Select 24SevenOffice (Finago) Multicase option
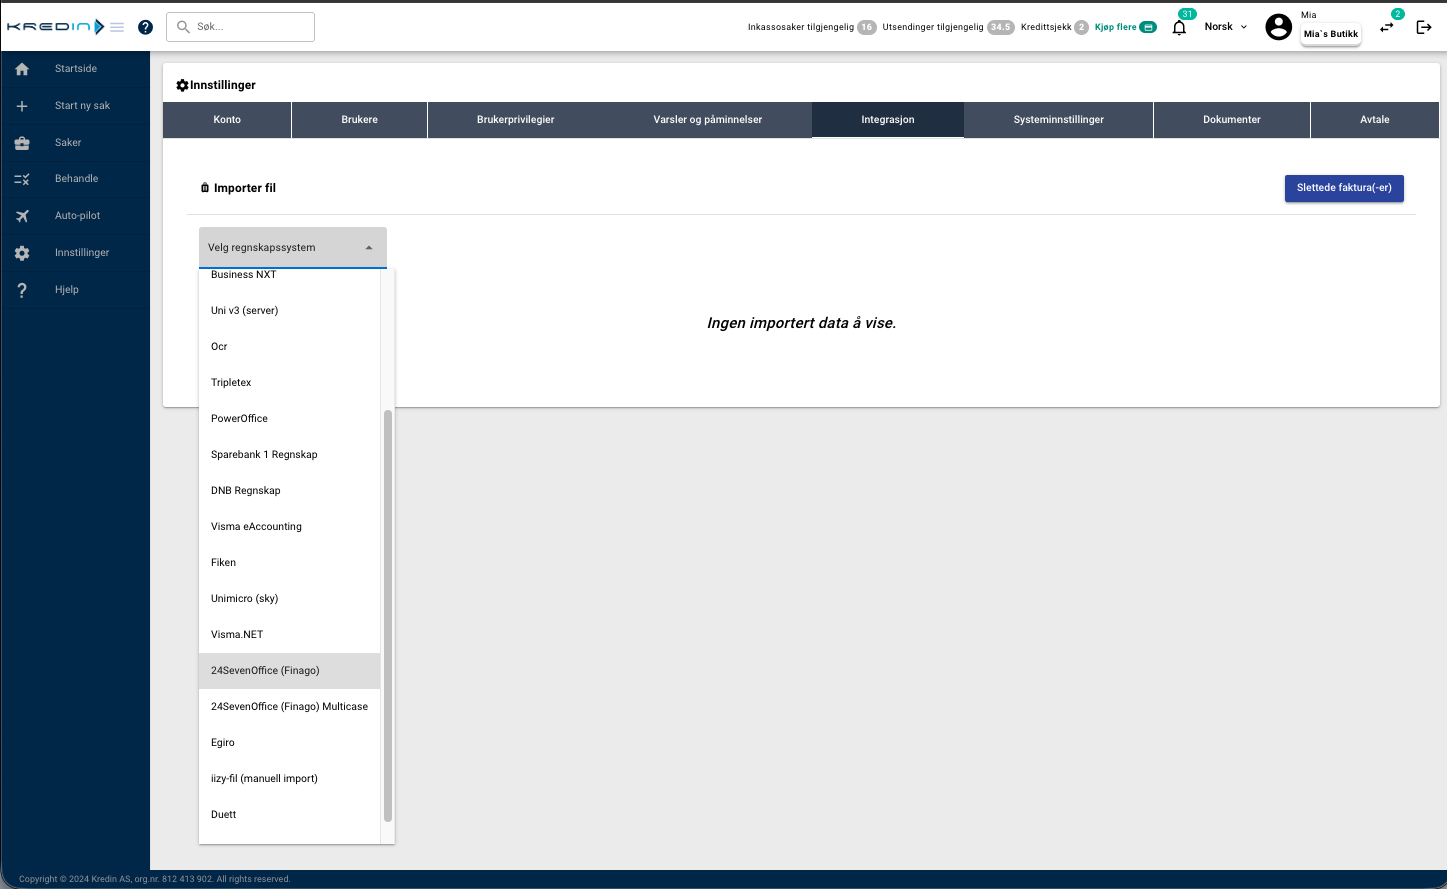 (x=290, y=707)
